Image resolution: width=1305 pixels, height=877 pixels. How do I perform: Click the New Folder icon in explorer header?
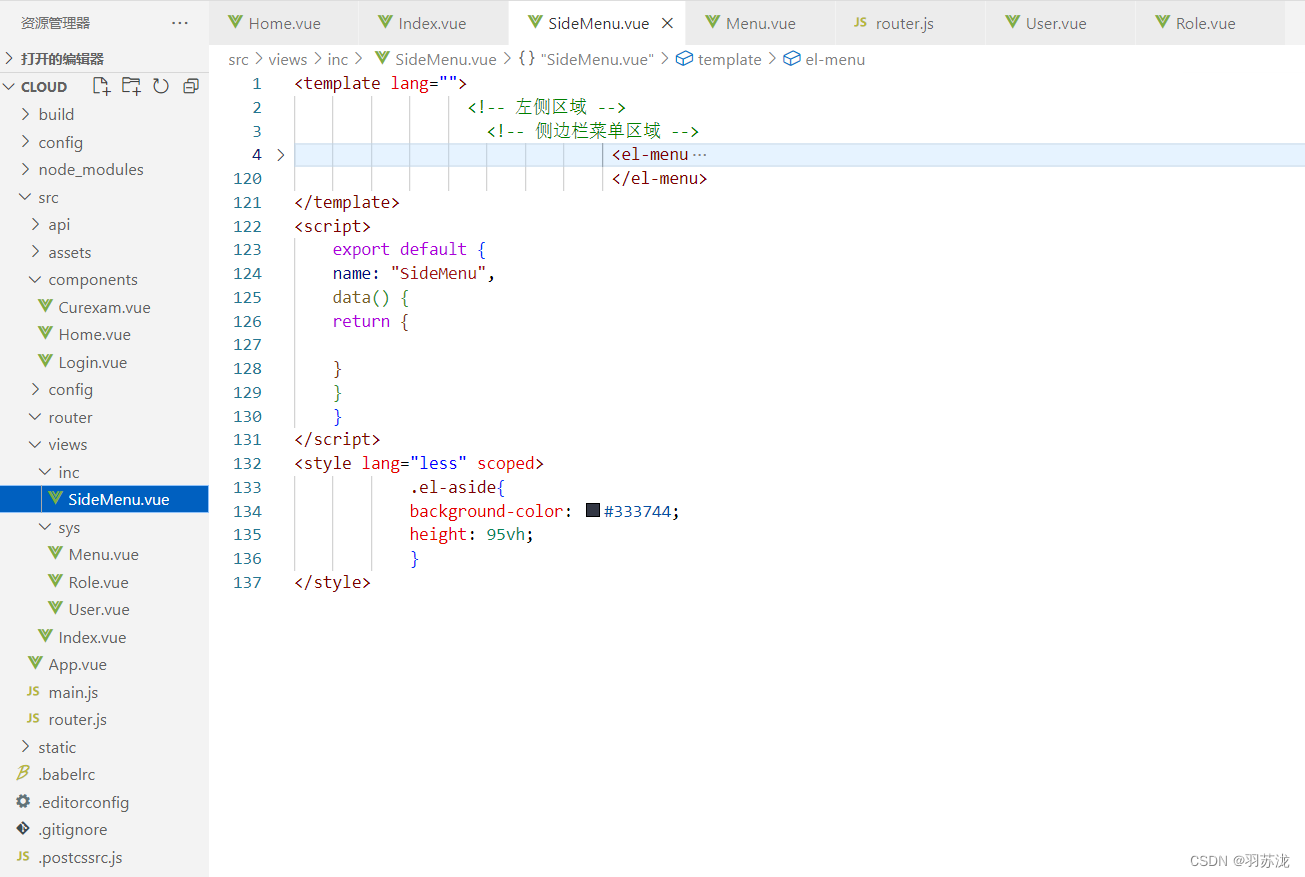(x=131, y=86)
